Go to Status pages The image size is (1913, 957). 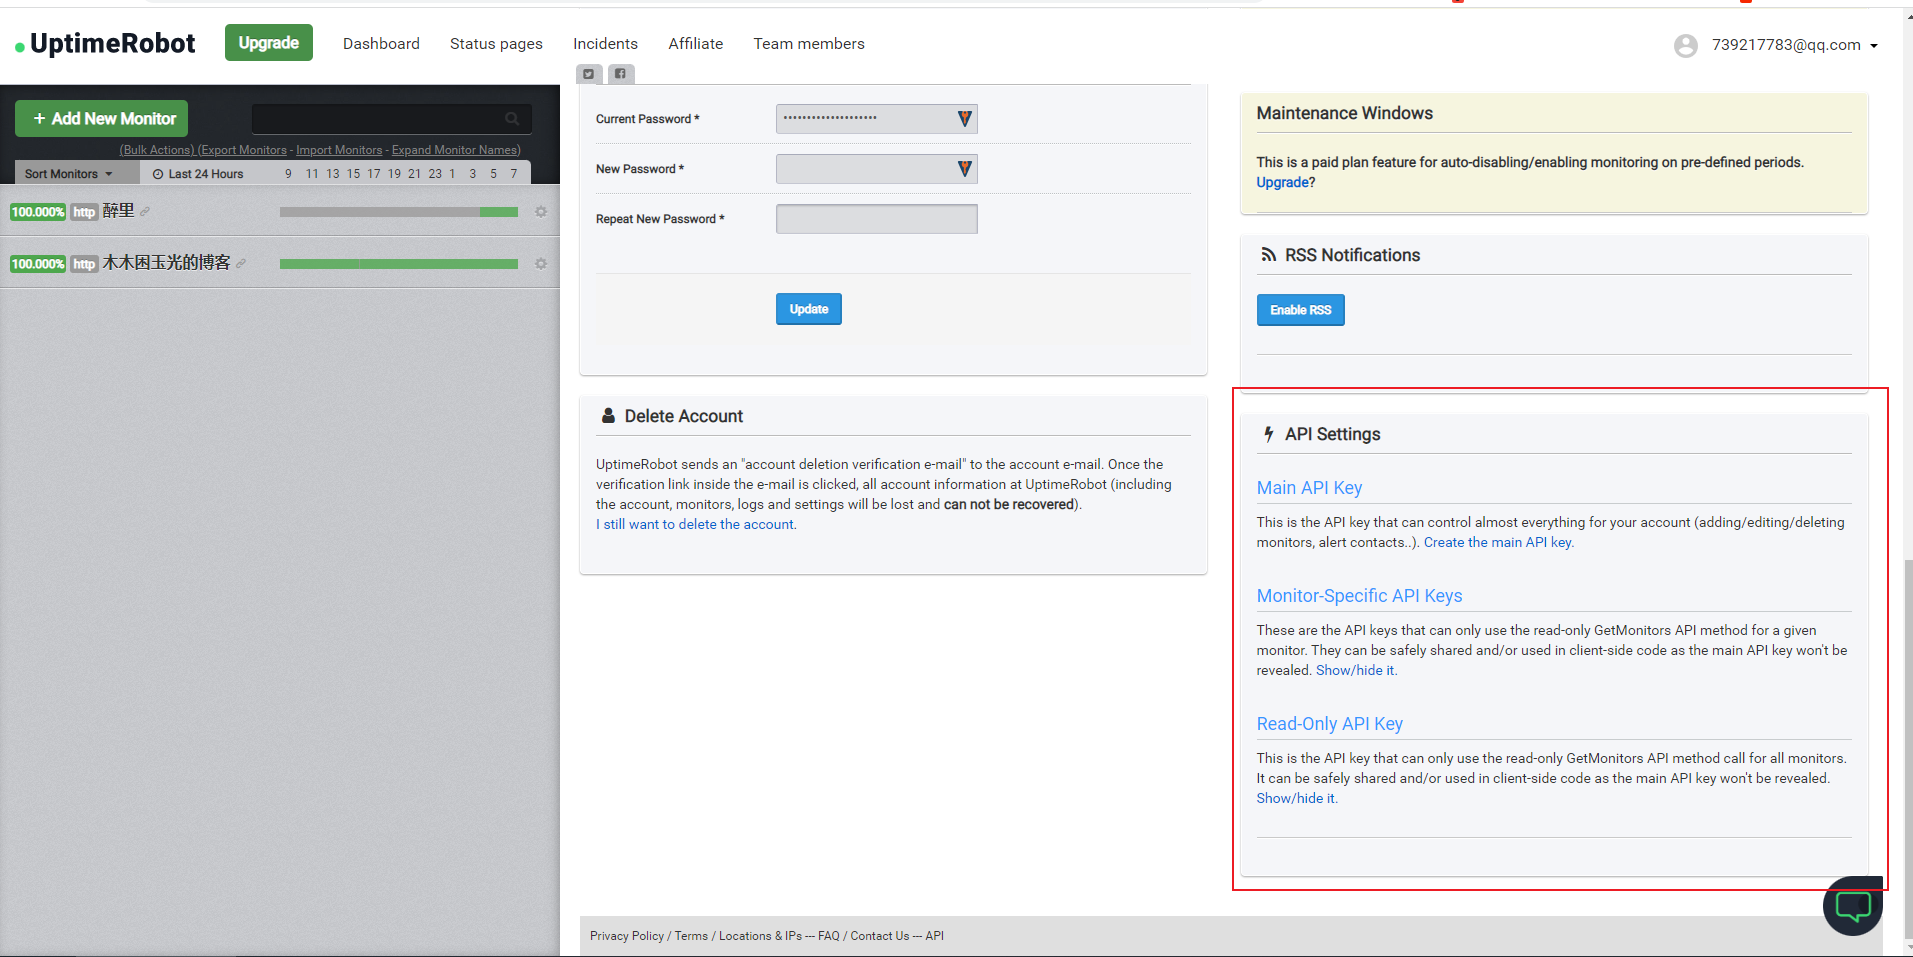click(496, 44)
